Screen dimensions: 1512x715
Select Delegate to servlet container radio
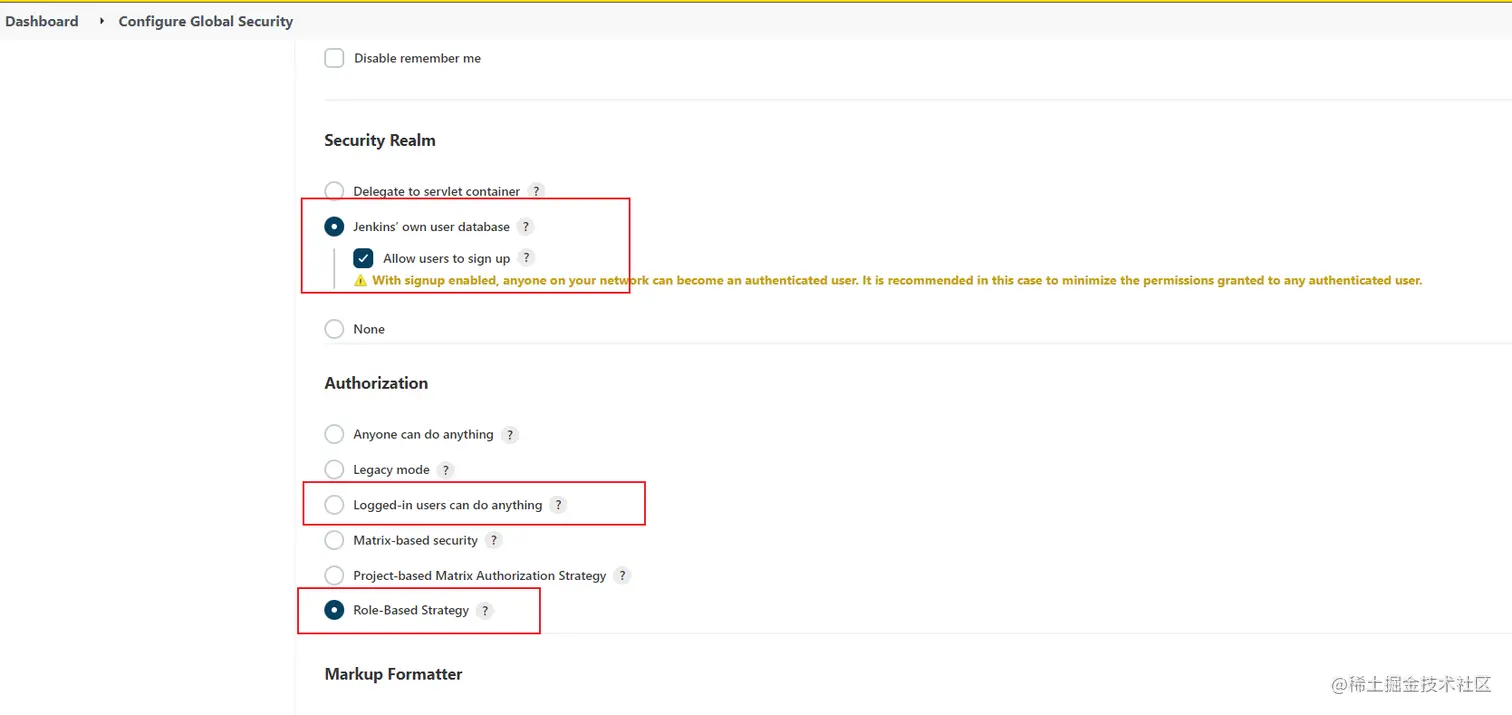[x=334, y=191]
